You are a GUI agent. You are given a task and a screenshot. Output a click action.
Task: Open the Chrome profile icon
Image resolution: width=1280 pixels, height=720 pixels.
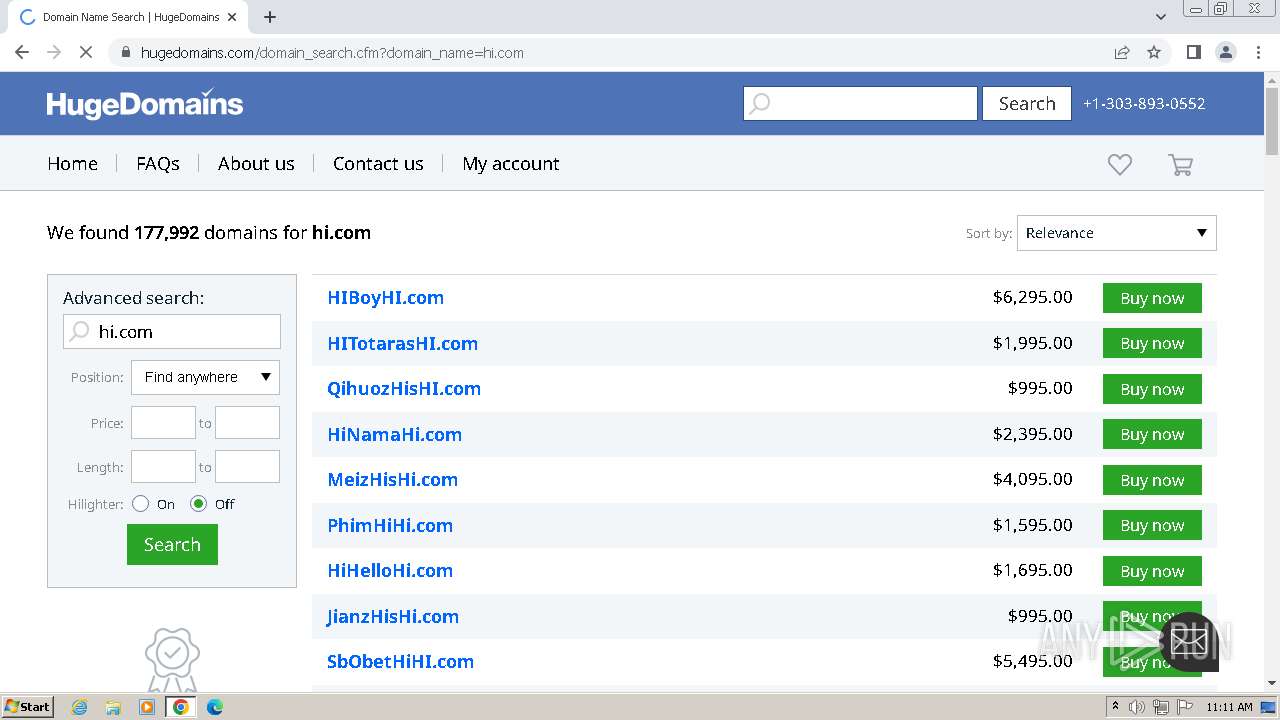tap(1225, 52)
